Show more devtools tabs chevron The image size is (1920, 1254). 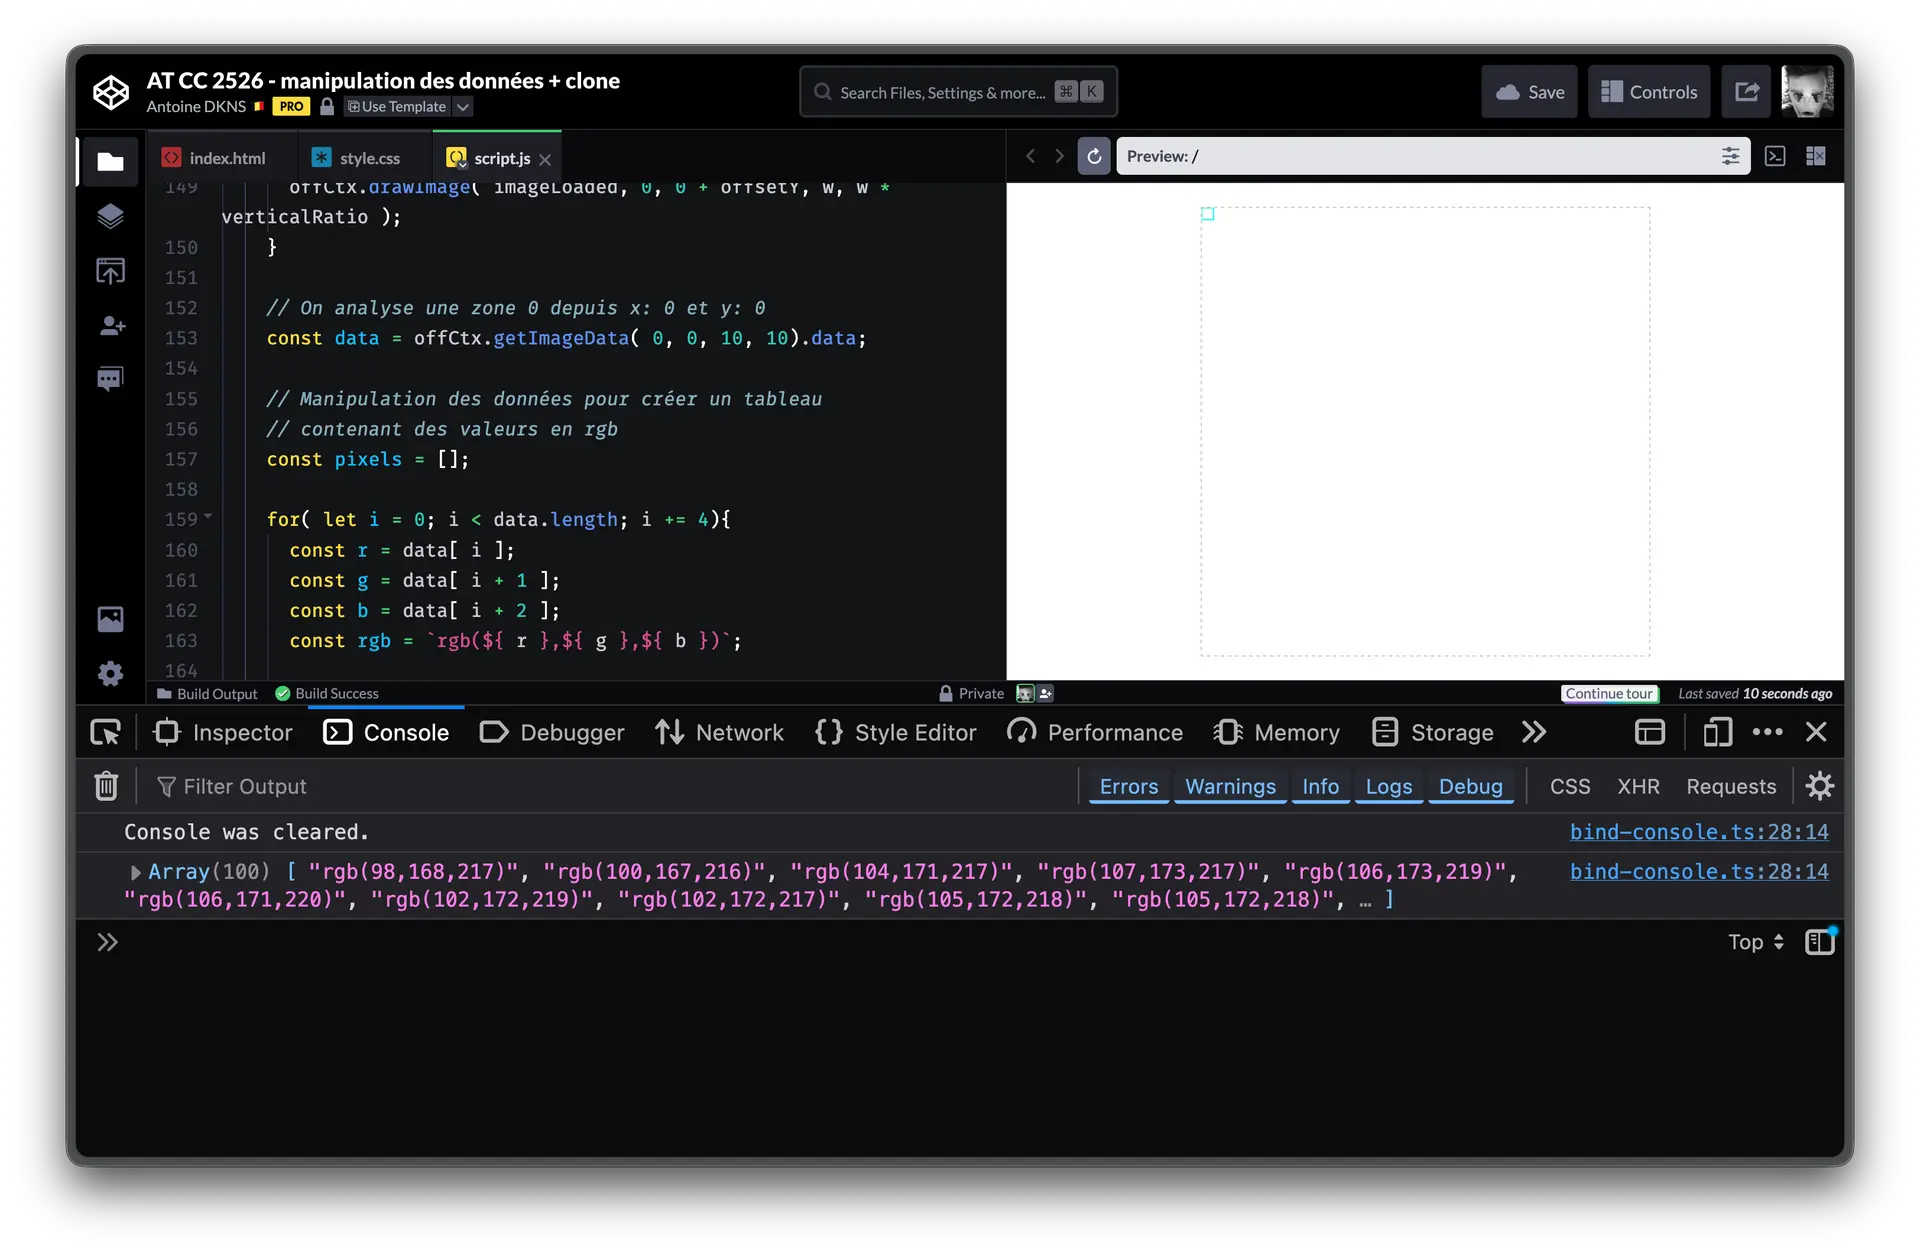1533,732
